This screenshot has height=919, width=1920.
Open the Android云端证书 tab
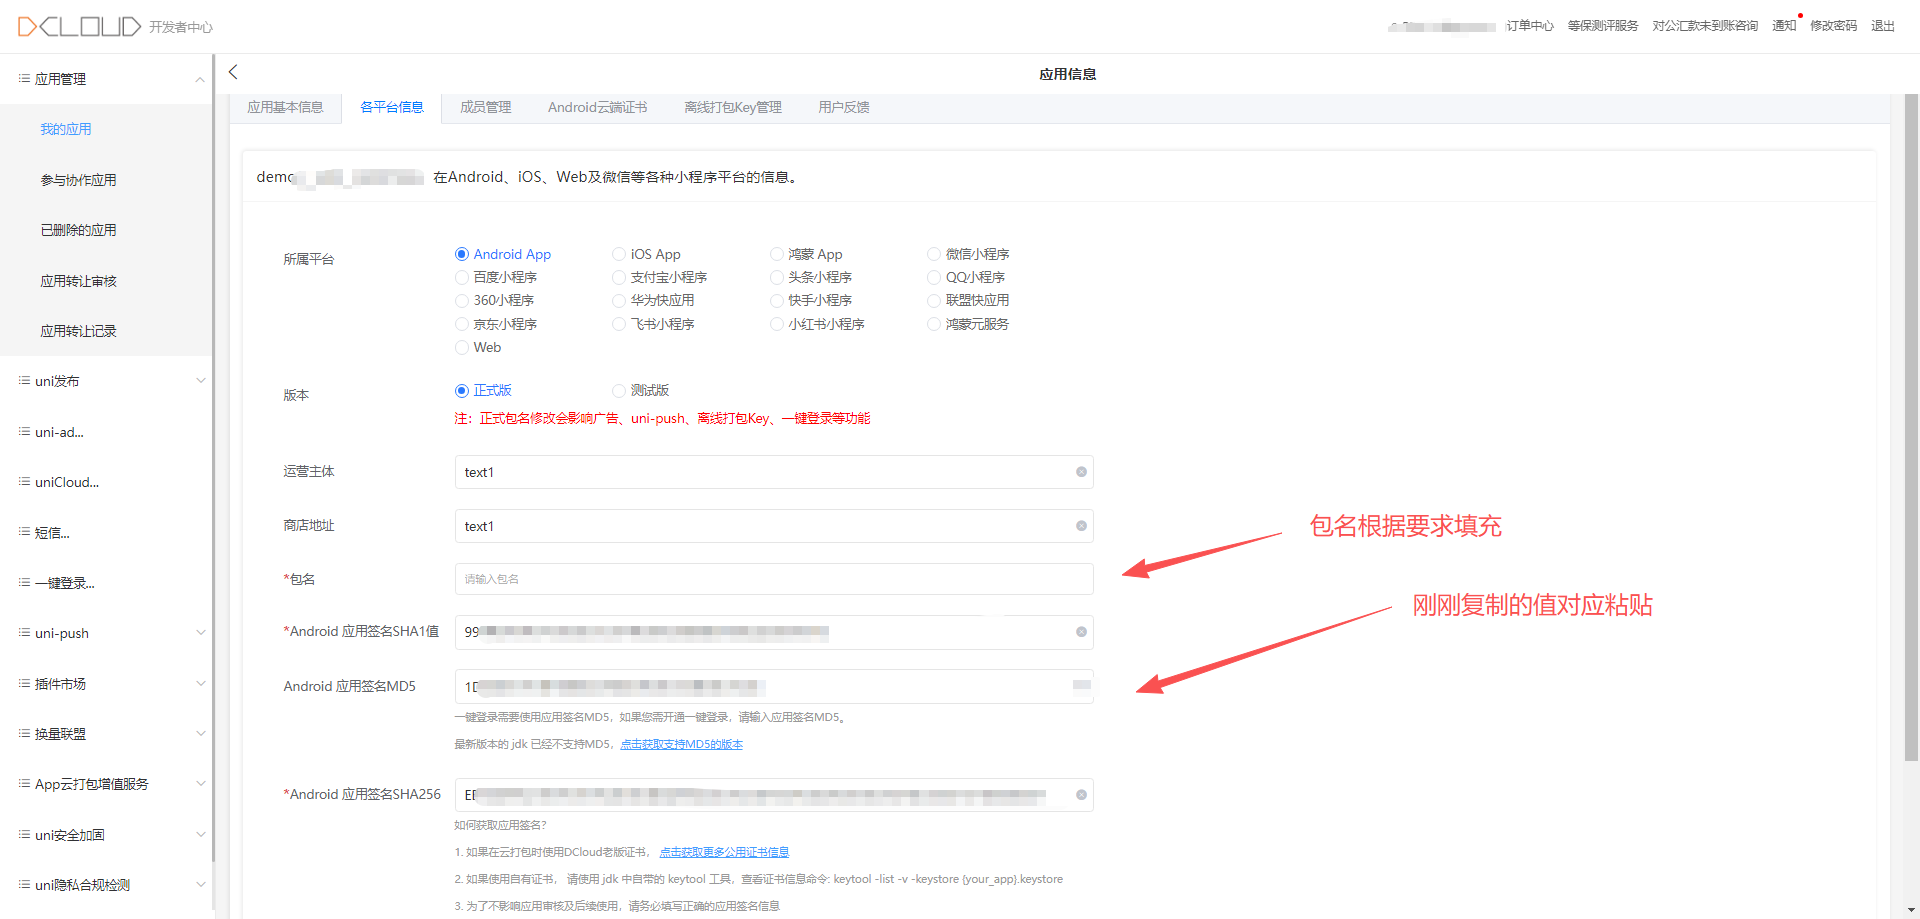pyautogui.click(x=597, y=107)
